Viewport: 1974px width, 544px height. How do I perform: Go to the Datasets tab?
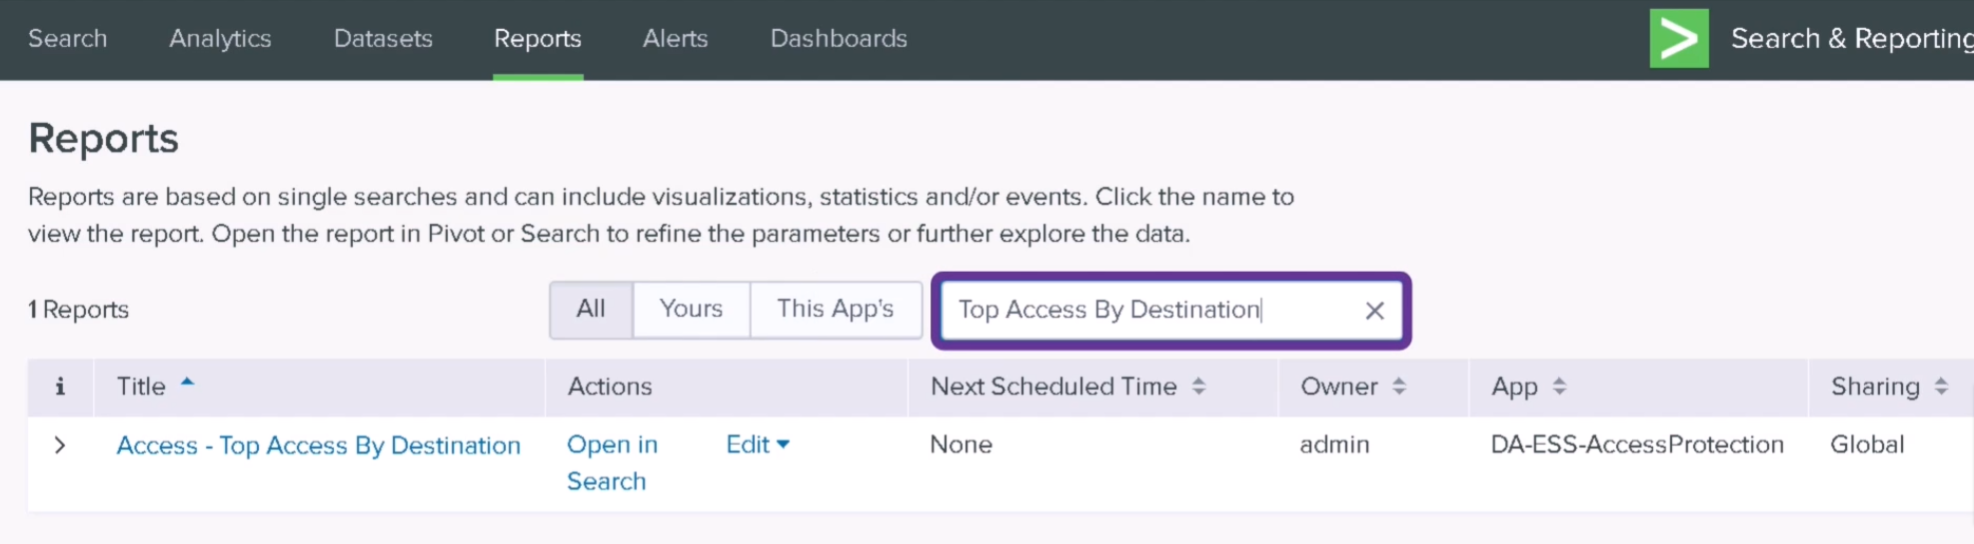click(x=383, y=39)
